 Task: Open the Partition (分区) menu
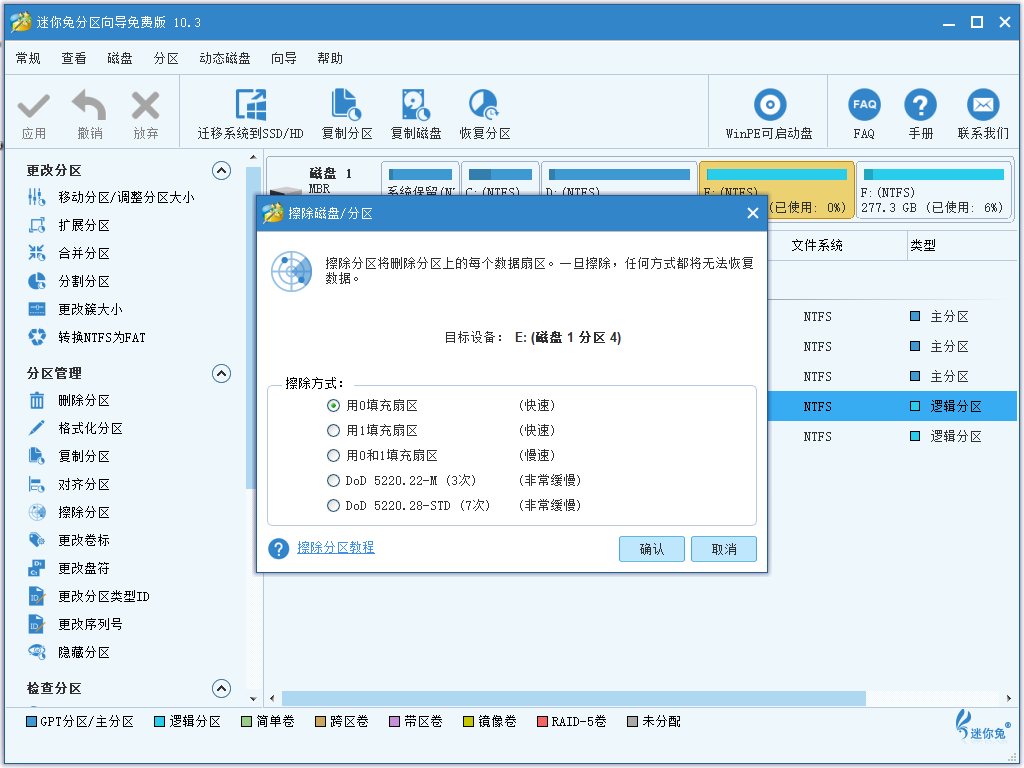166,59
